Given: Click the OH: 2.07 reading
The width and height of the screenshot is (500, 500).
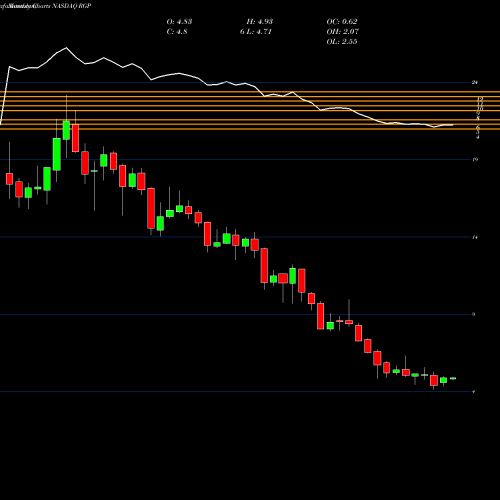Looking at the screenshot, I should pyautogui.click(x=343, y=32).
